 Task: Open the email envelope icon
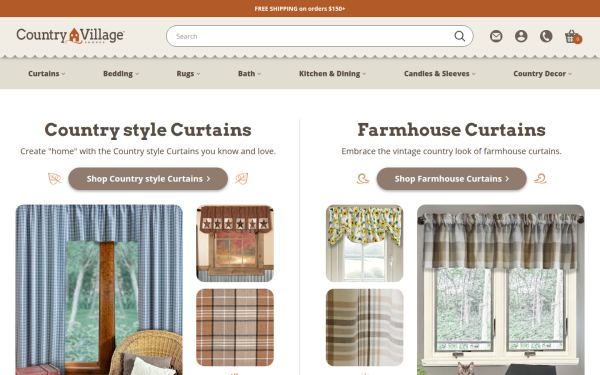point(496,36)
